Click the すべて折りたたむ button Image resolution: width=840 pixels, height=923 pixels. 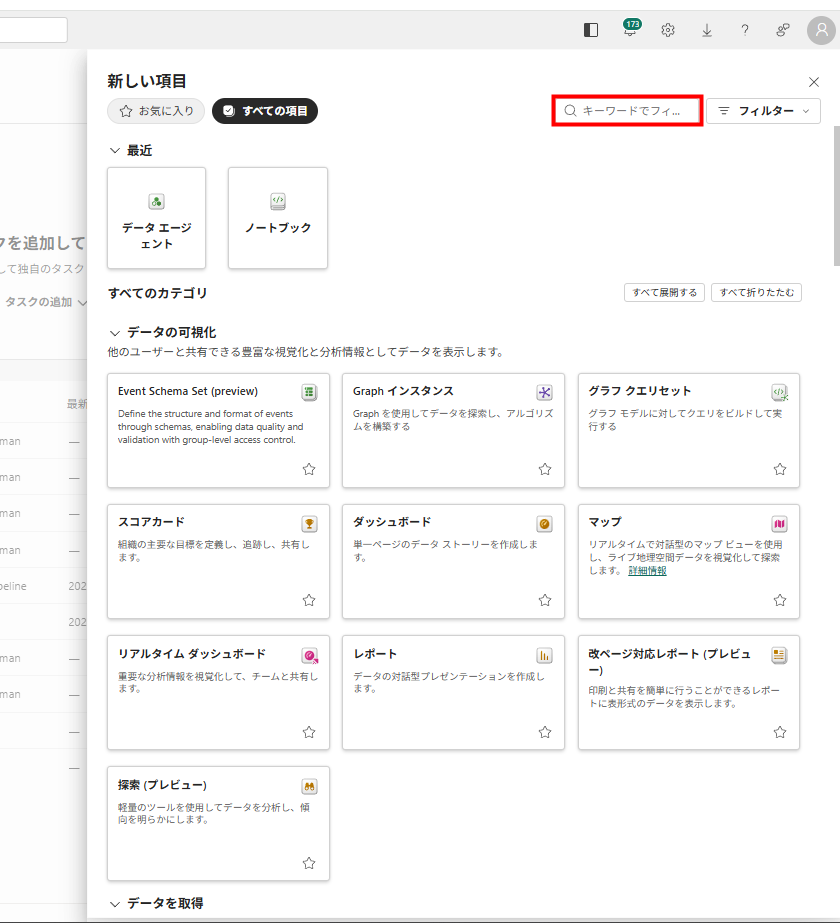point(756,293)
